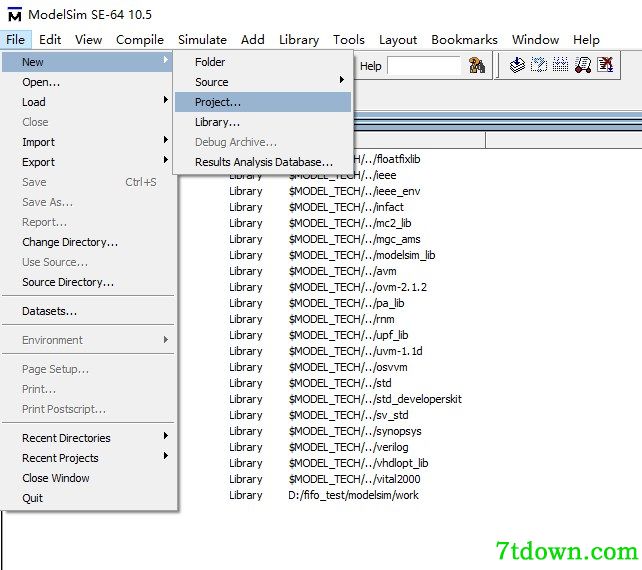The height and width of the screenshot is (570, 642).
Task: Click the $MODEL_TECH/../ieee_env path
Action: click(354, 191)
